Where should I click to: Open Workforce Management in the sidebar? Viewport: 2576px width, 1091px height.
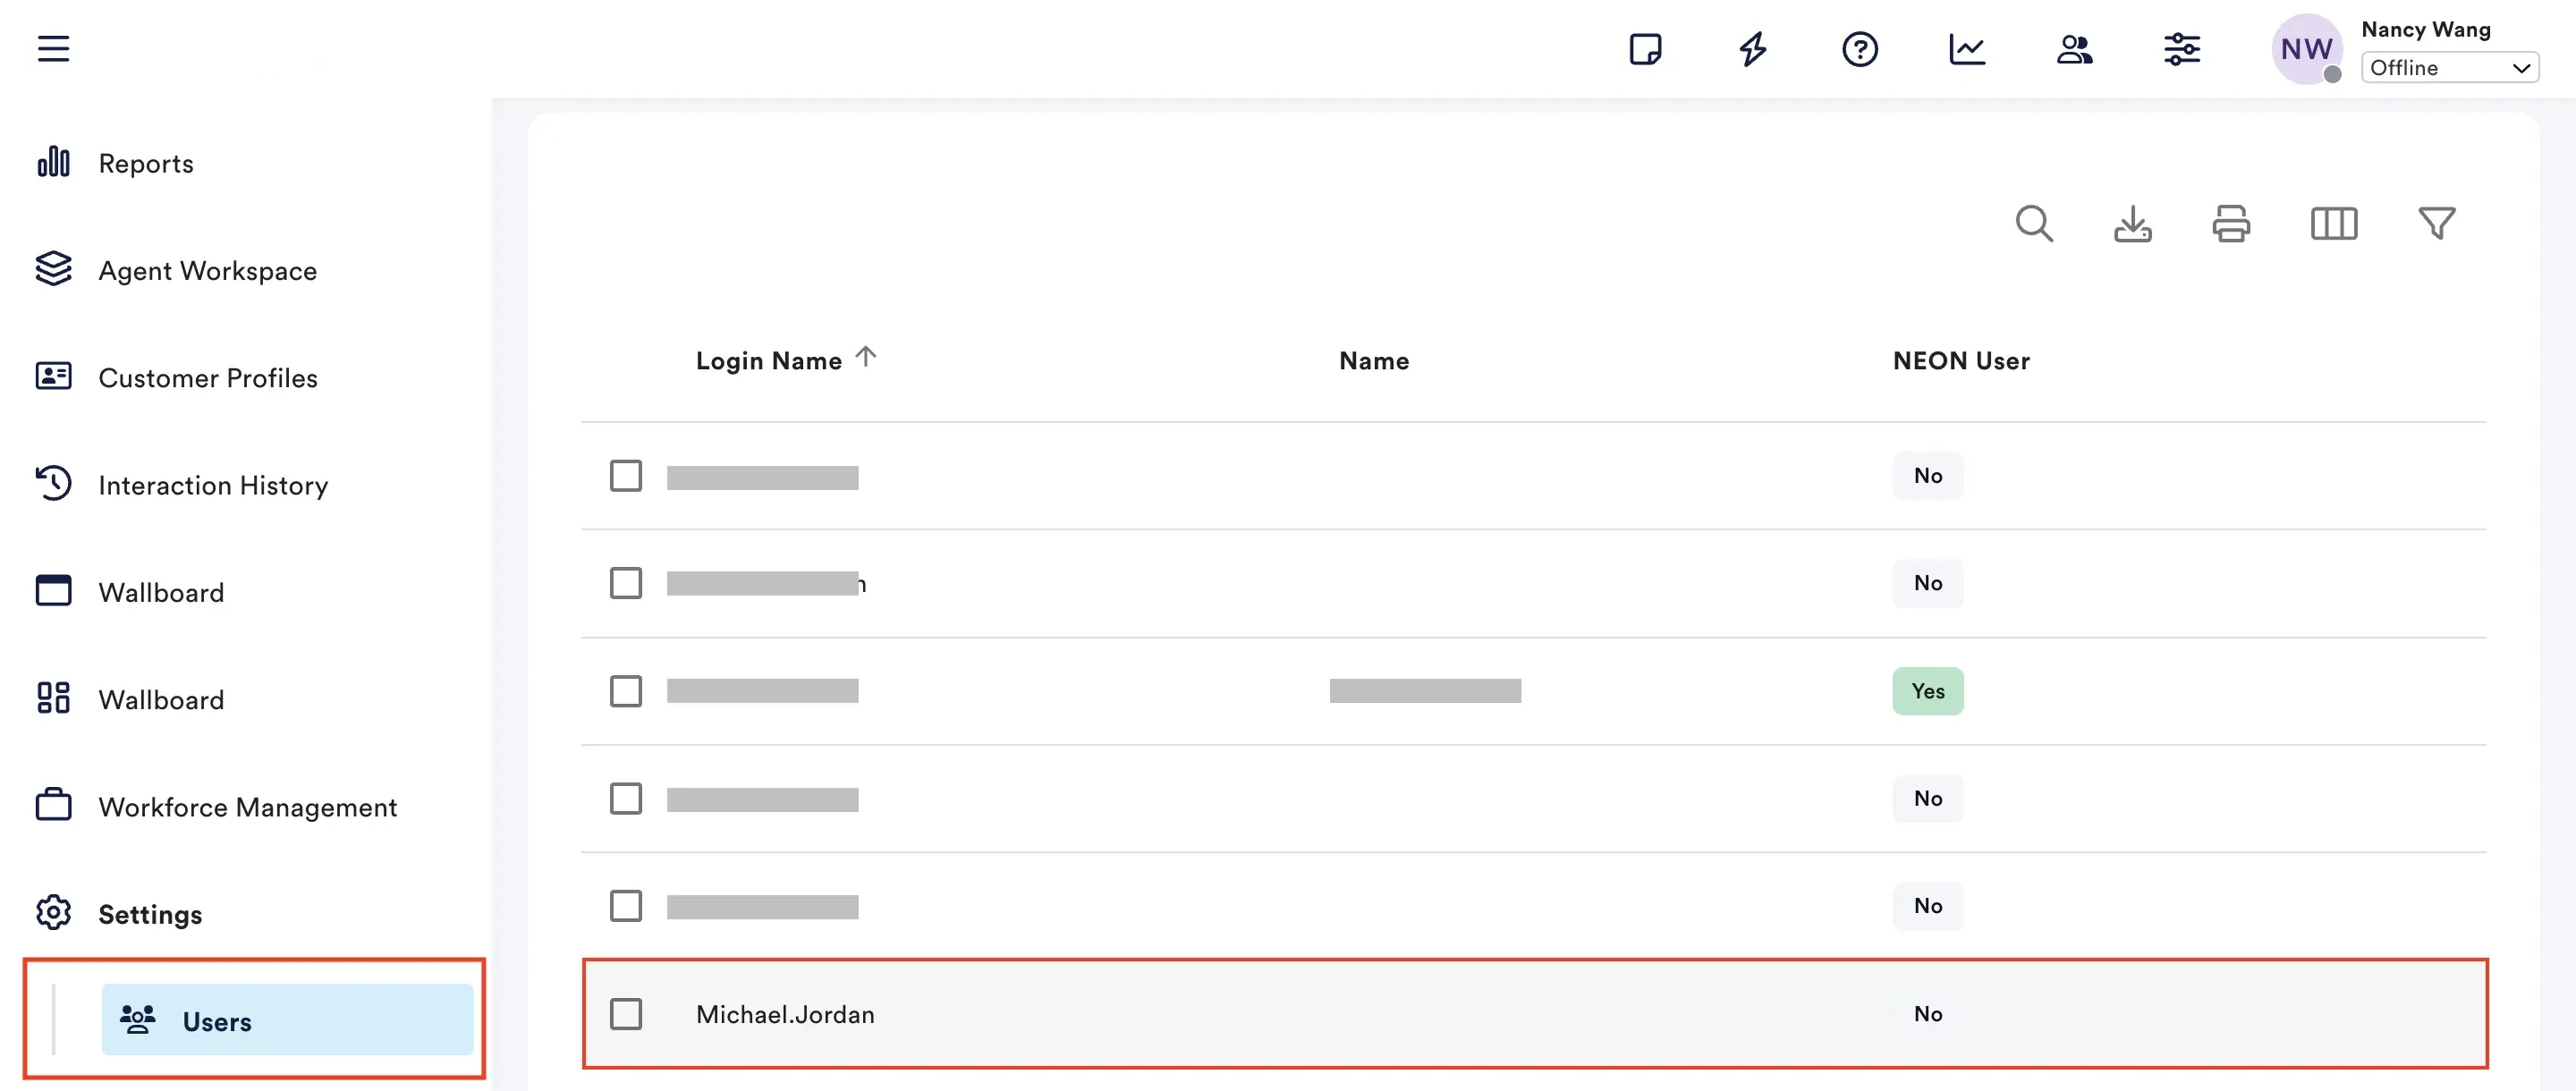(x=247, y=807)
